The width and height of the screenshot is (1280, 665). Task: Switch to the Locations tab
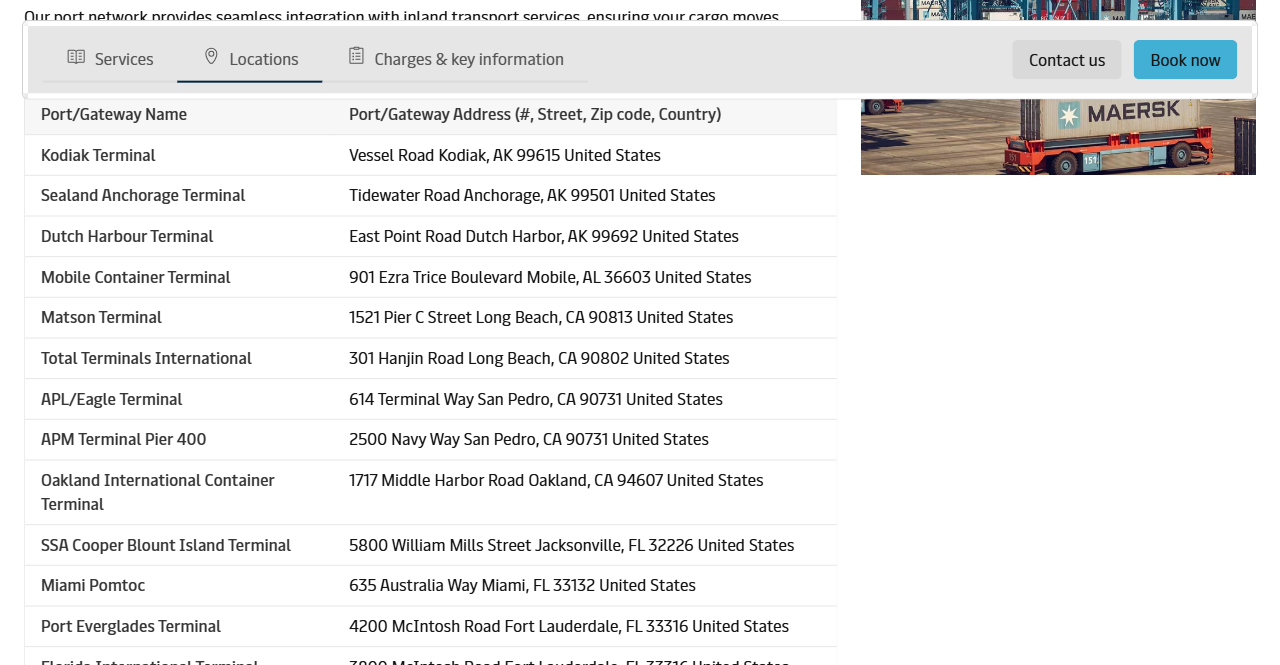click(x=250, y=59)
